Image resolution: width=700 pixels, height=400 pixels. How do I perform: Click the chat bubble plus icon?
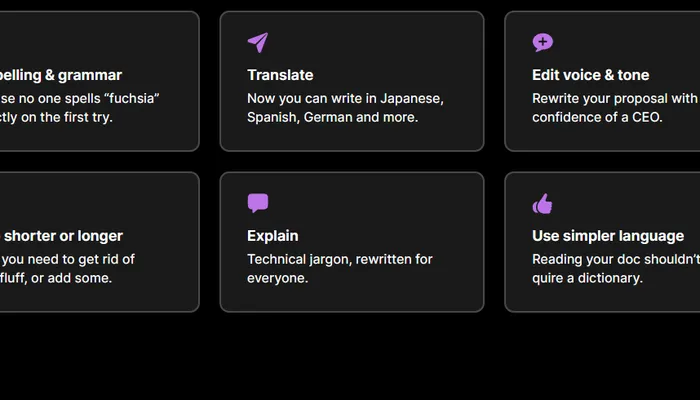[x=542, y=42]
